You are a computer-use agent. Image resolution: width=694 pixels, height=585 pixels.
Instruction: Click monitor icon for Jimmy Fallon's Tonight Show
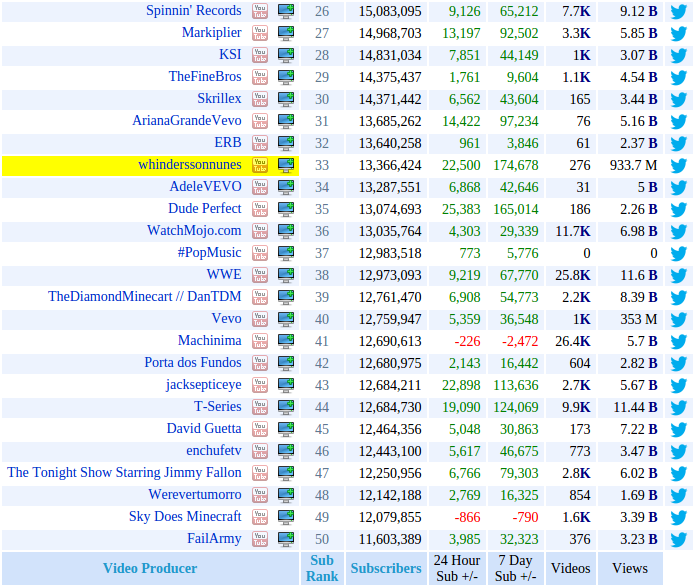pos(286,473)
